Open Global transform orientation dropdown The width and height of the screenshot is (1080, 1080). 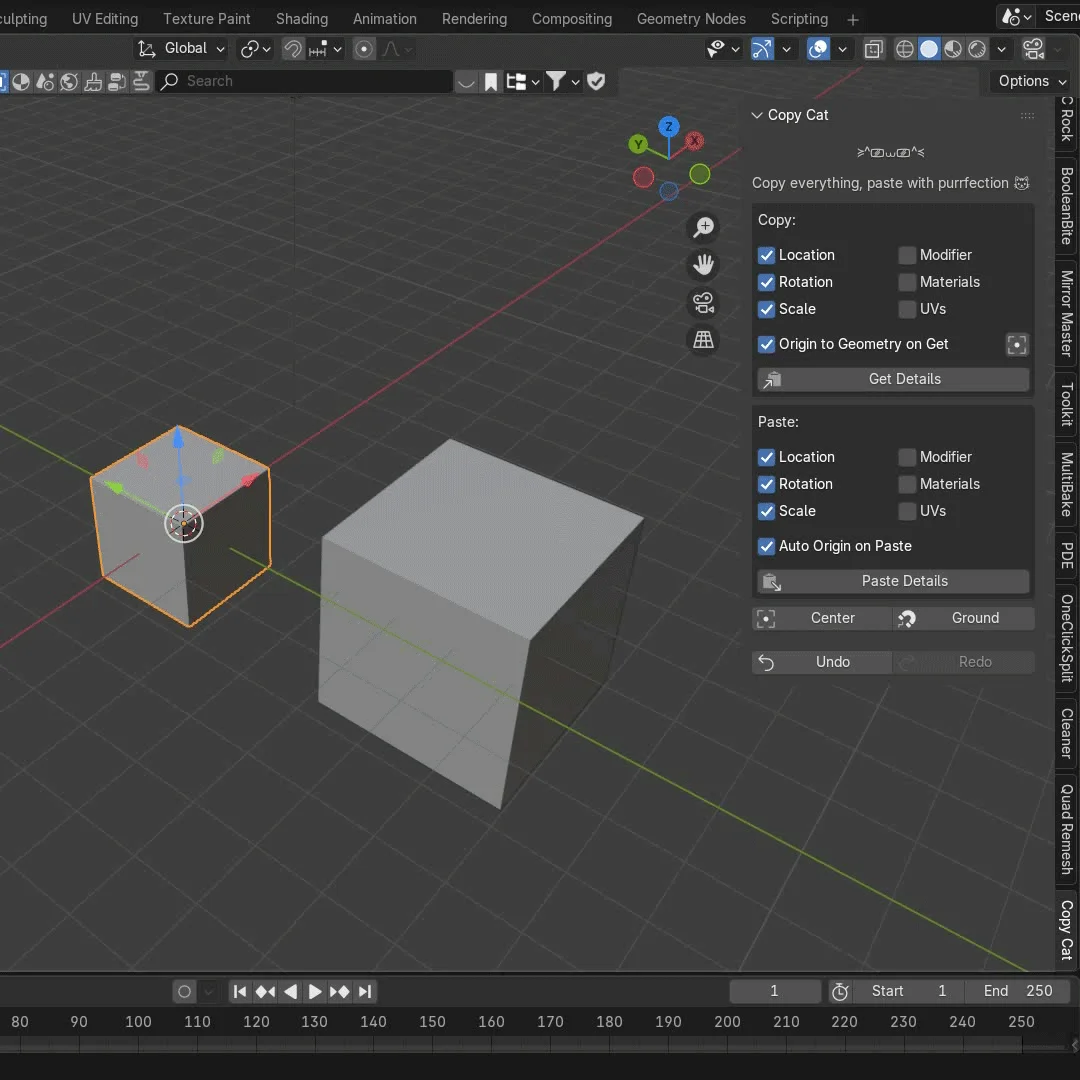point(182,49)
